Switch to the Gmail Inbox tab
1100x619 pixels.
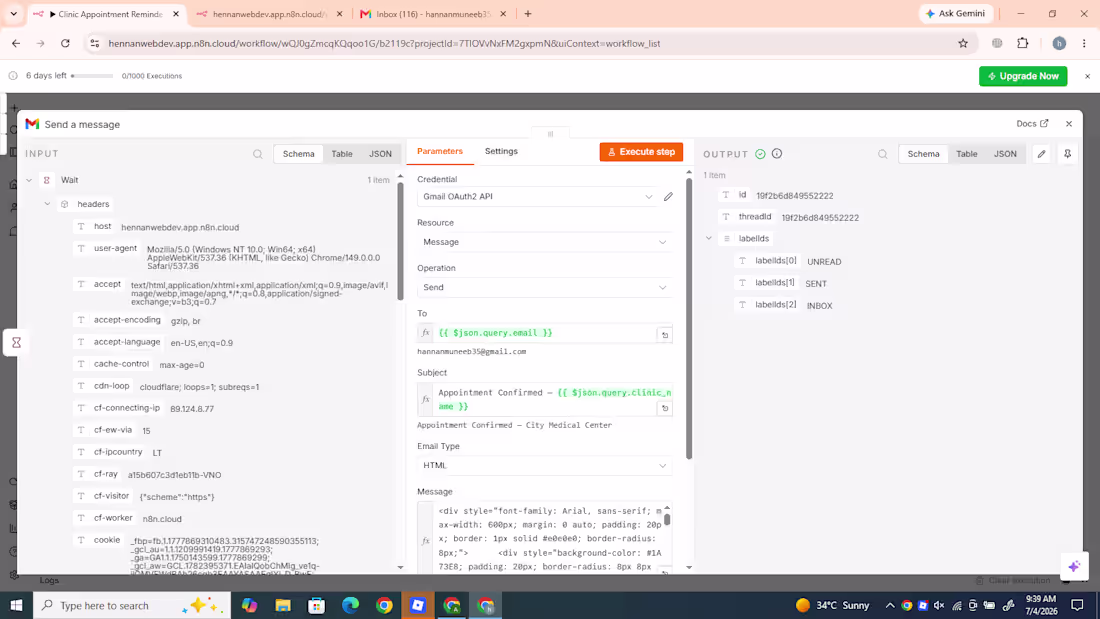click(434, 14)
